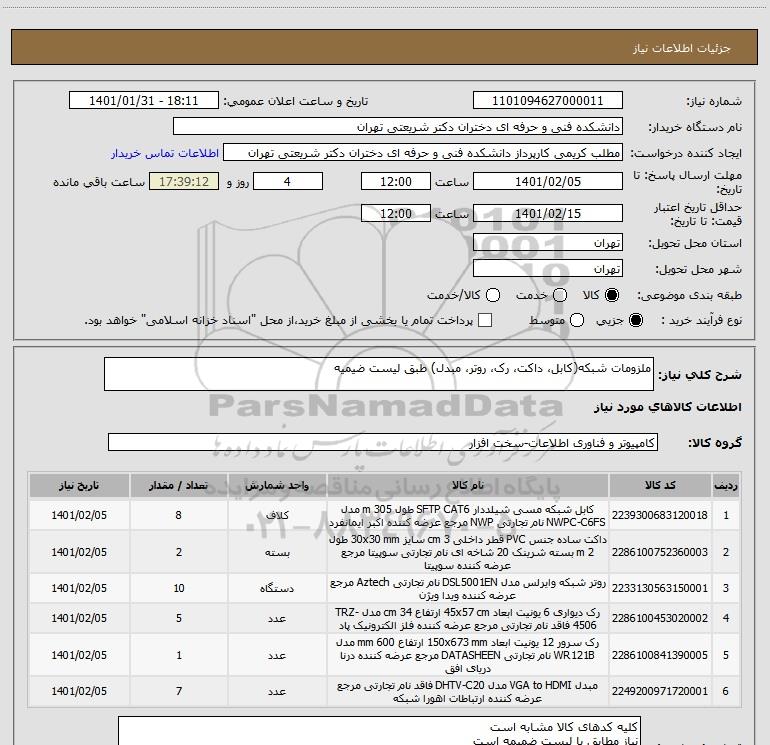Click the TRZ-4506 wall rack item name
Viewport: 770px width, 745px height.
tap(468, 619)
